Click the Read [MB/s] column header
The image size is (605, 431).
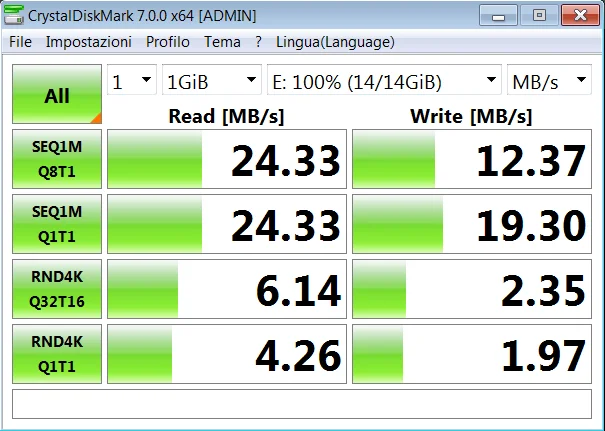pos(226,116)
